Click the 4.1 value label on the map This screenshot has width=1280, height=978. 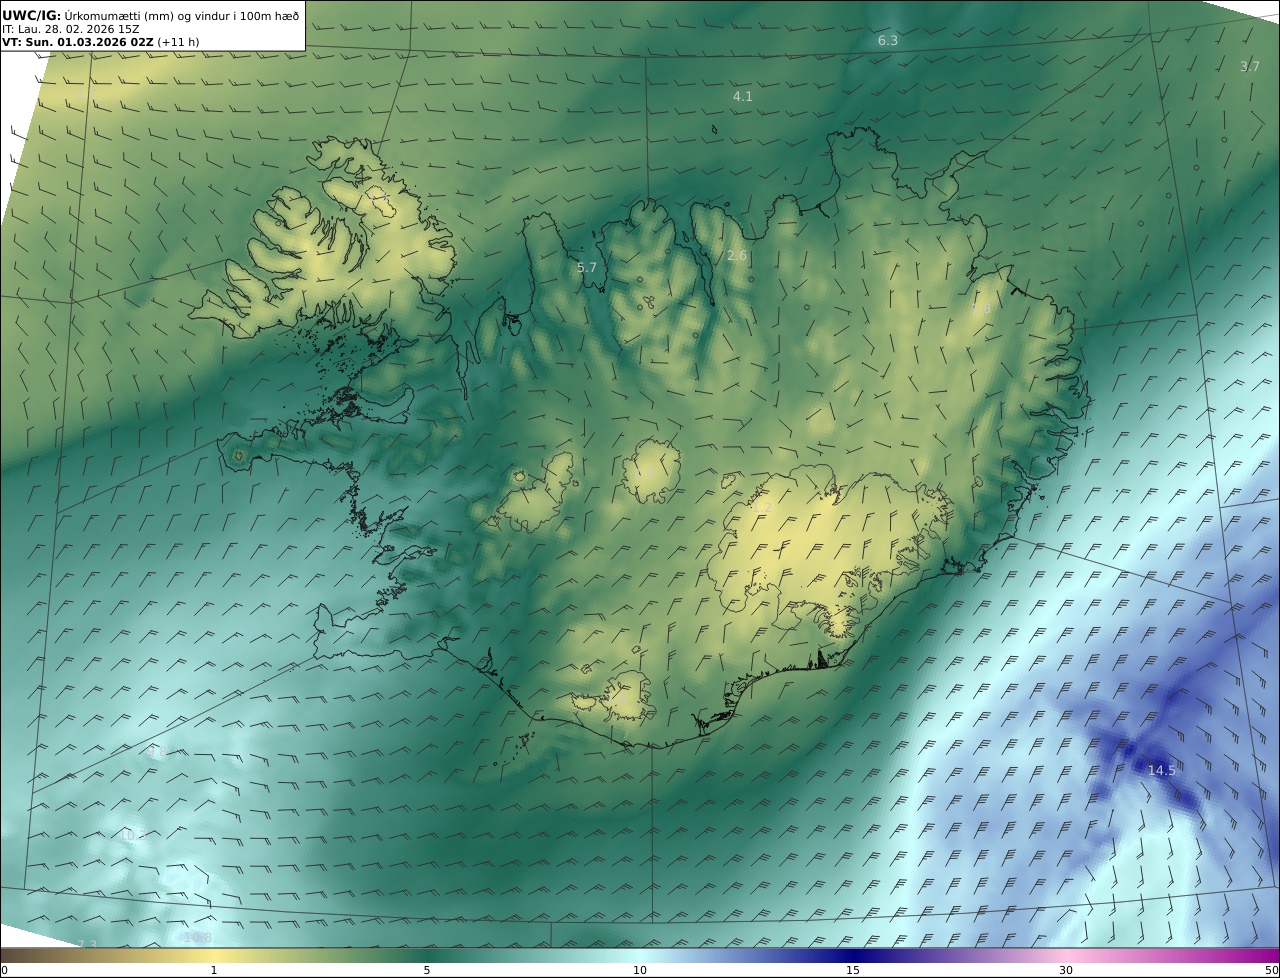click(x=742, y=97)
